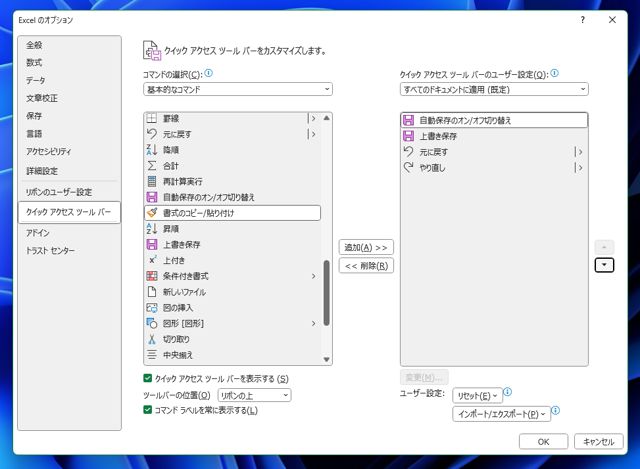
Task: Click the move down arrow button
Action: click(x=604, y=265)
